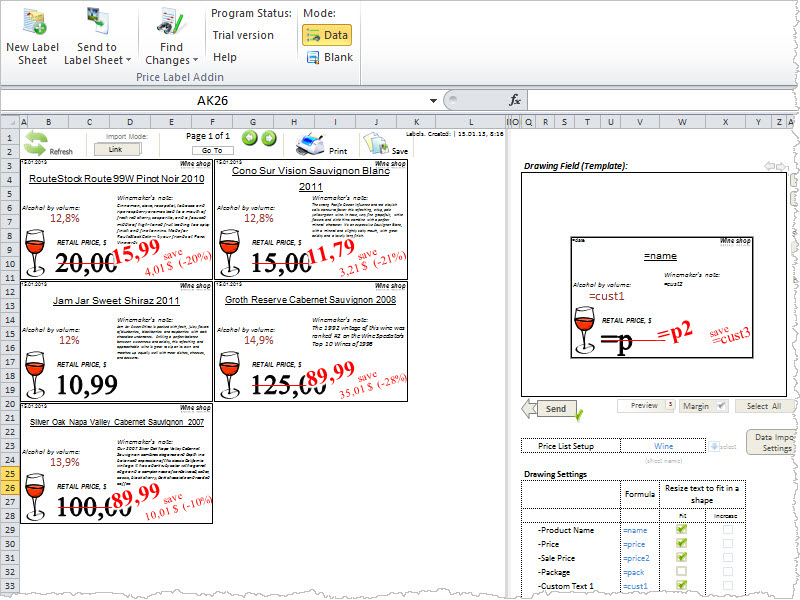
Task: Click Trial version program status
Action: (x=243, y=35)
